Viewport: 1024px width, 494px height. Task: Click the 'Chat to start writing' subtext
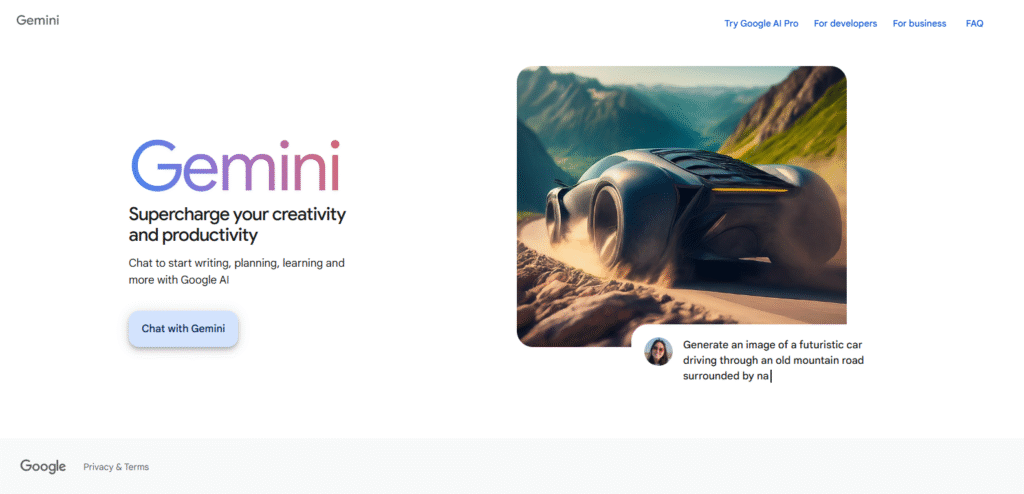[x=236, y=272]
